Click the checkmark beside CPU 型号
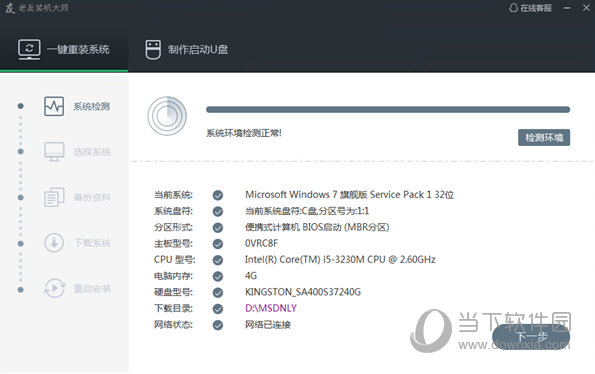 (218, 260)
